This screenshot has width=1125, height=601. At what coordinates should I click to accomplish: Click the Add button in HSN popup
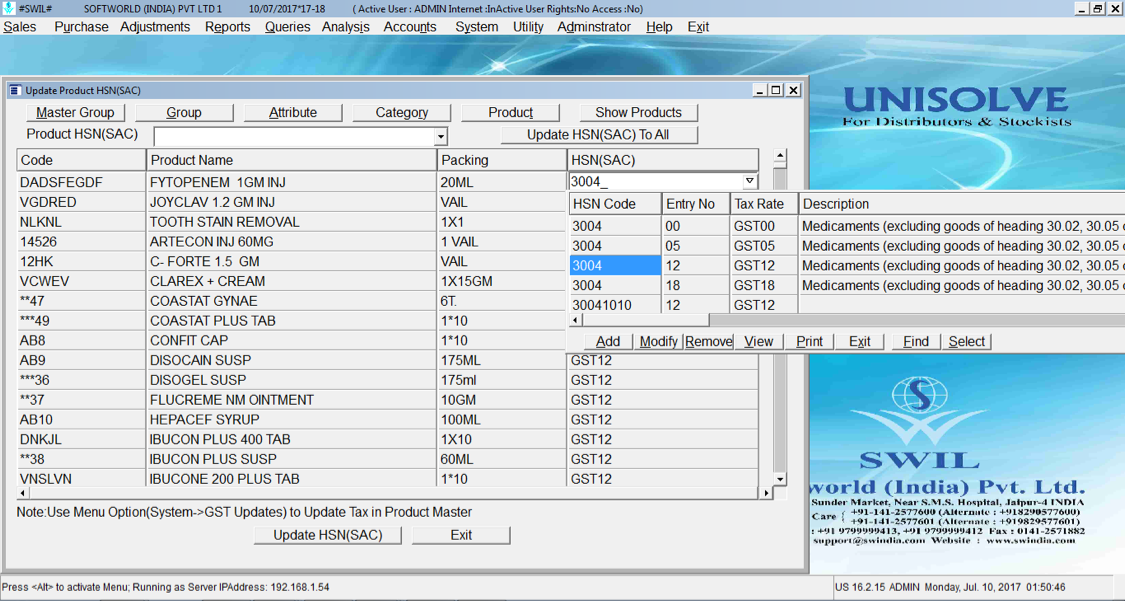coord(608,341)
